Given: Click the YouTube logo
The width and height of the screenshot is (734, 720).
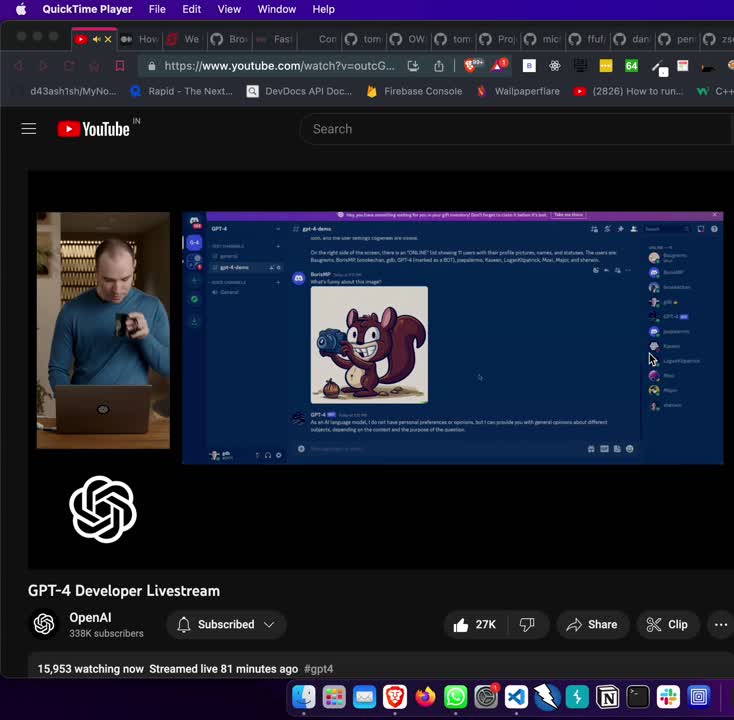Looking at the screenshot, I should 95,129.
